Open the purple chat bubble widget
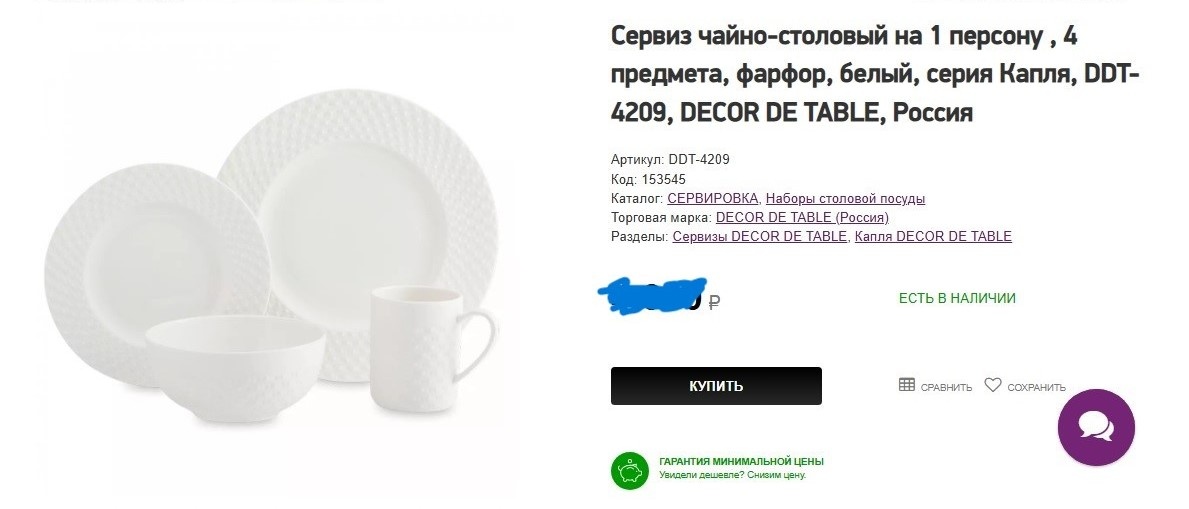 click(x=1096, y=428)
